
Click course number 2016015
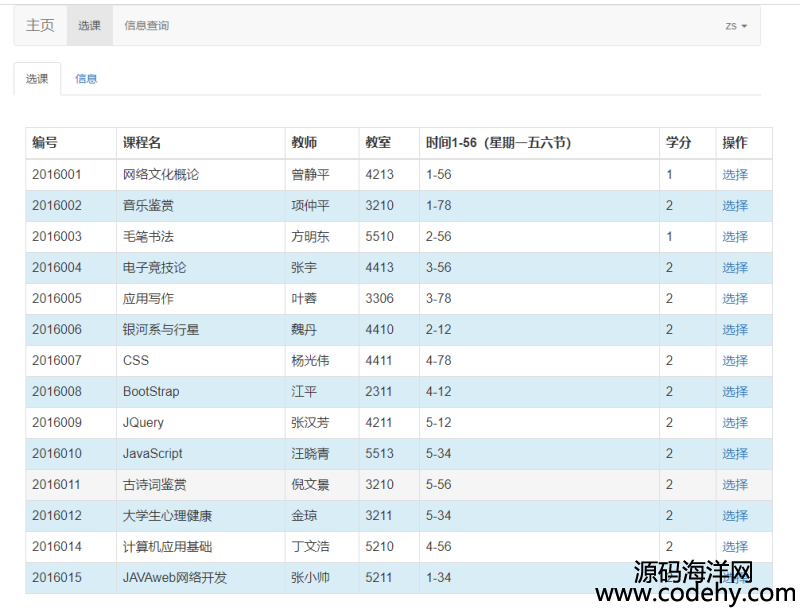pyautogui.click(x=57, y=578)
